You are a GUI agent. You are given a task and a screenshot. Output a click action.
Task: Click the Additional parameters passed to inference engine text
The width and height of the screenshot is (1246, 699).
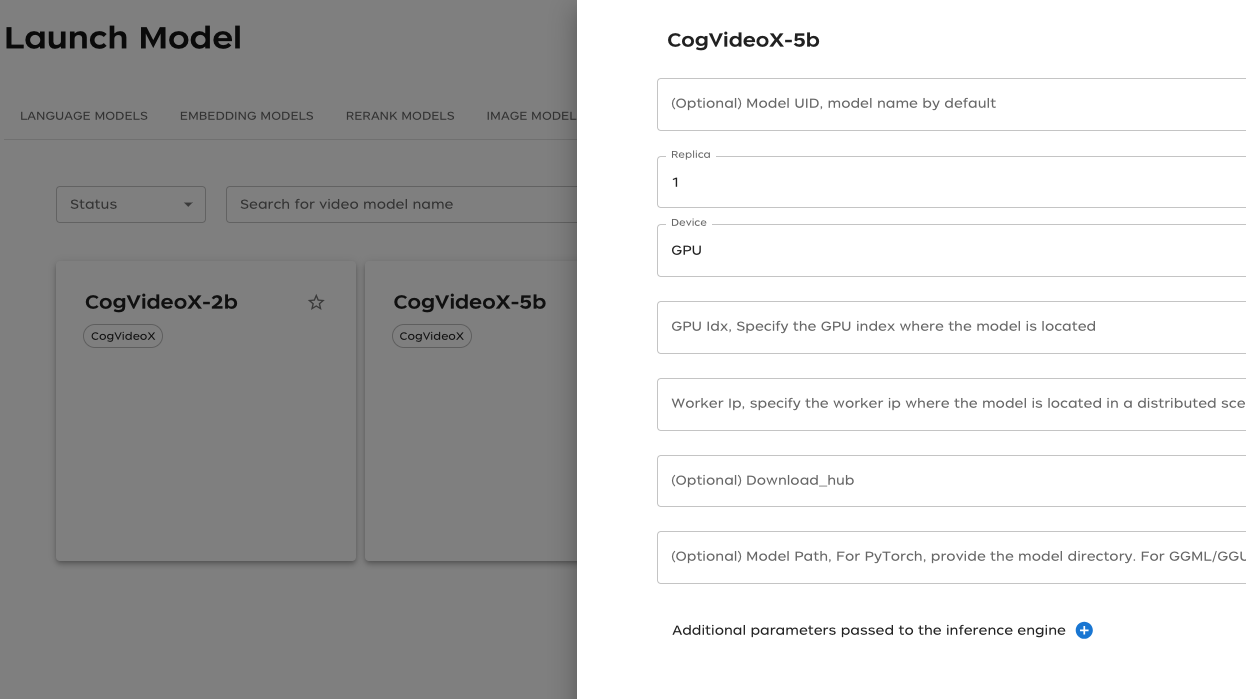868,630
